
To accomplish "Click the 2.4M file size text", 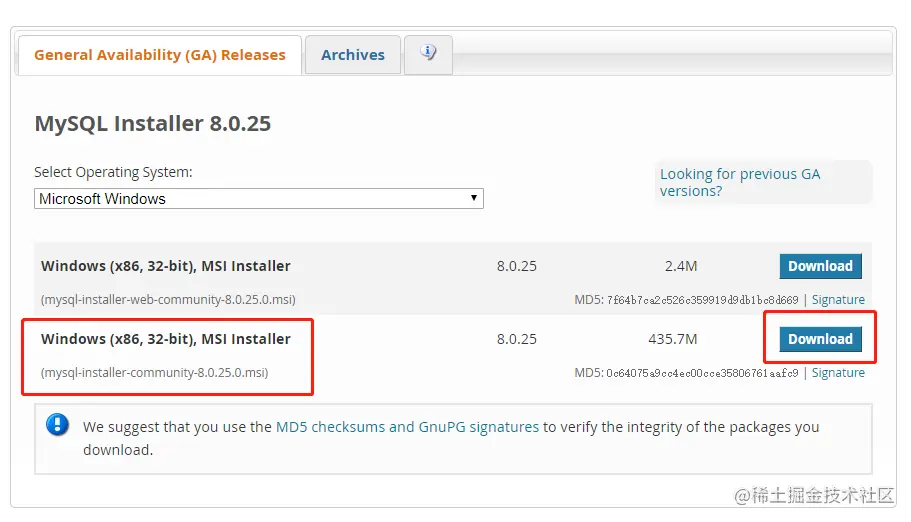I will [681, 266].
